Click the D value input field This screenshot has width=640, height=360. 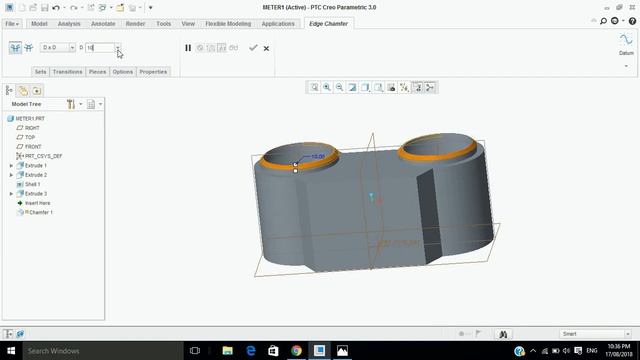pos(100,48)
